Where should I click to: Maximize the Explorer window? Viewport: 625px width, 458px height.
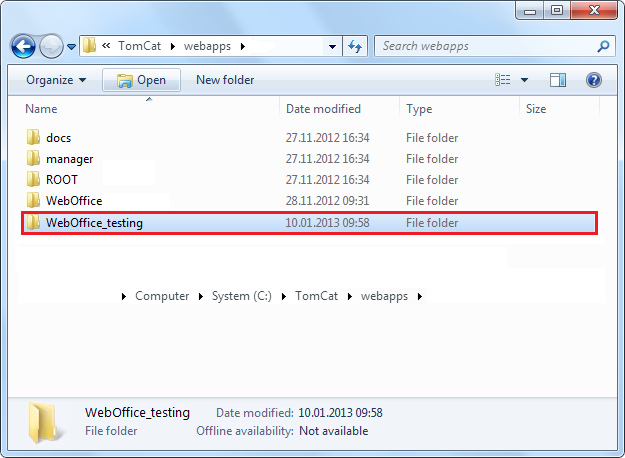[557, 10]
